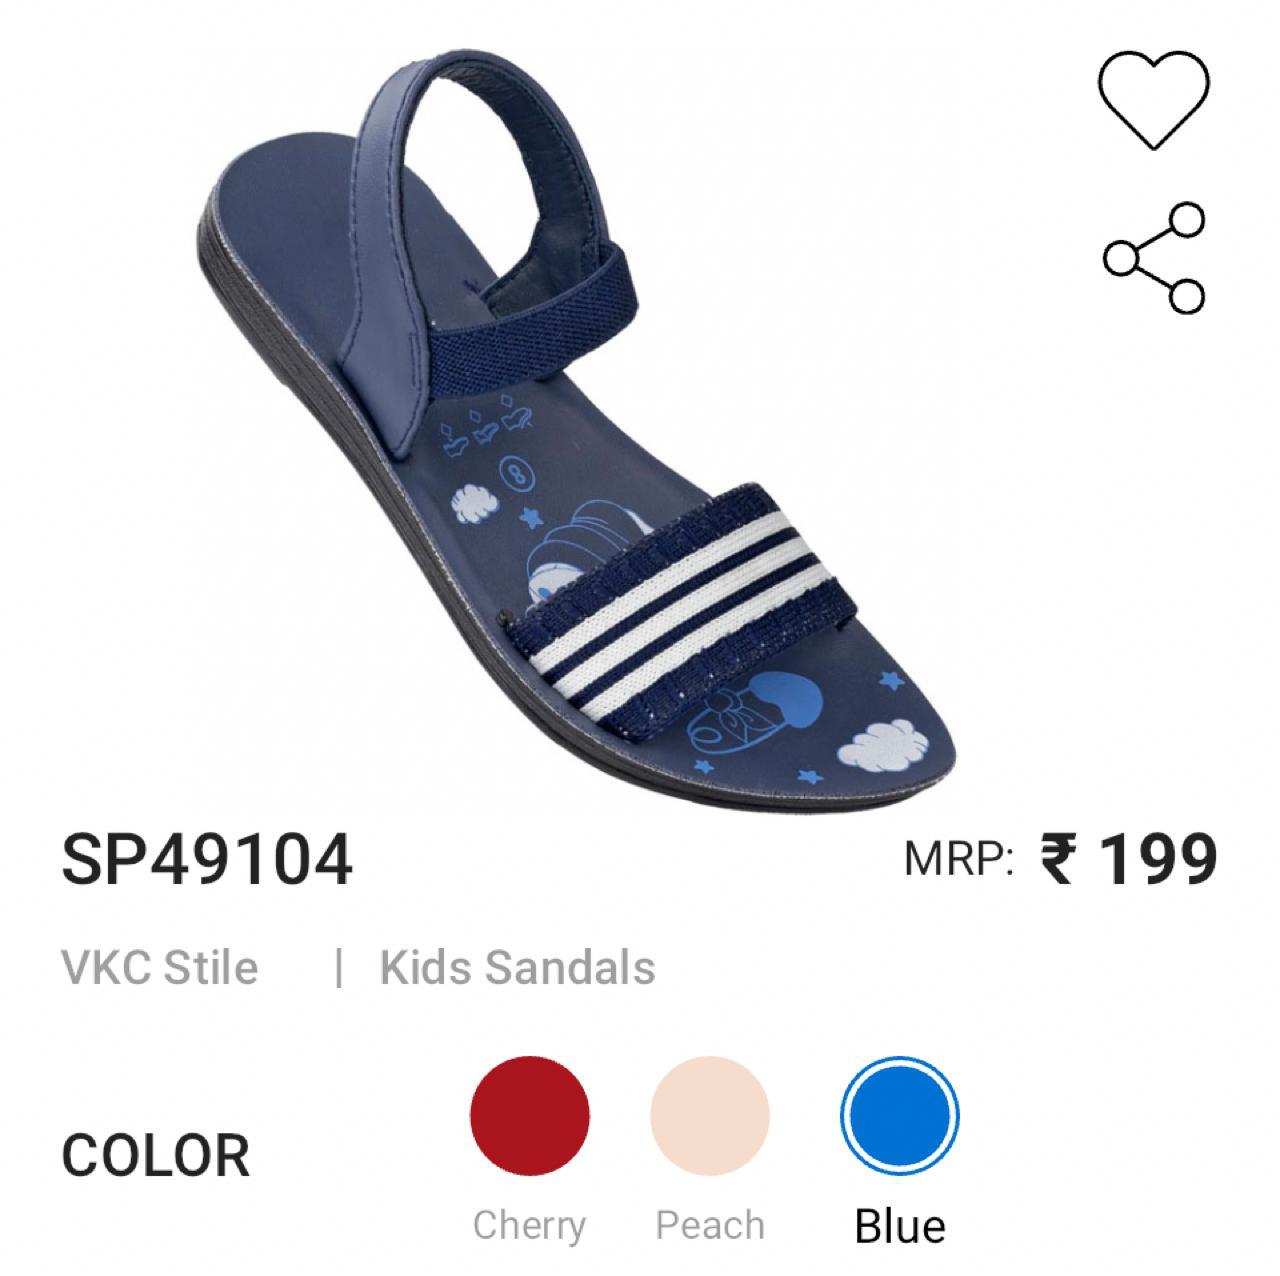Choose the Peach color swatch
The width and height of the screenshot is (1280, 1276).
710,1115
